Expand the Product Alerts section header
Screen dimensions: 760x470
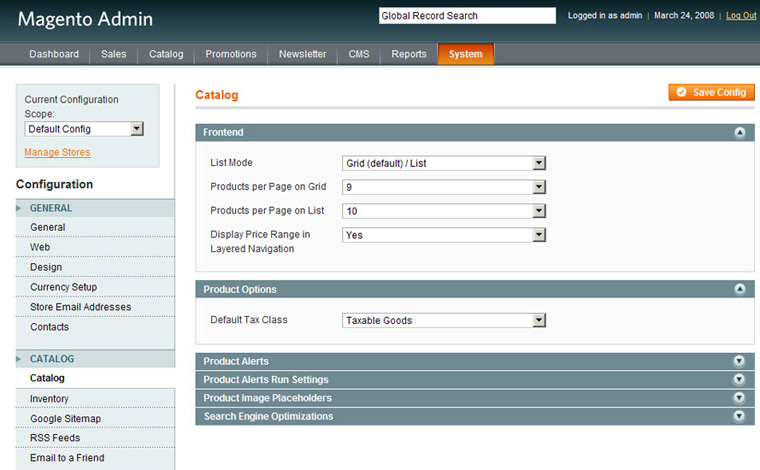pyautogui.click(x=475, y=361)
